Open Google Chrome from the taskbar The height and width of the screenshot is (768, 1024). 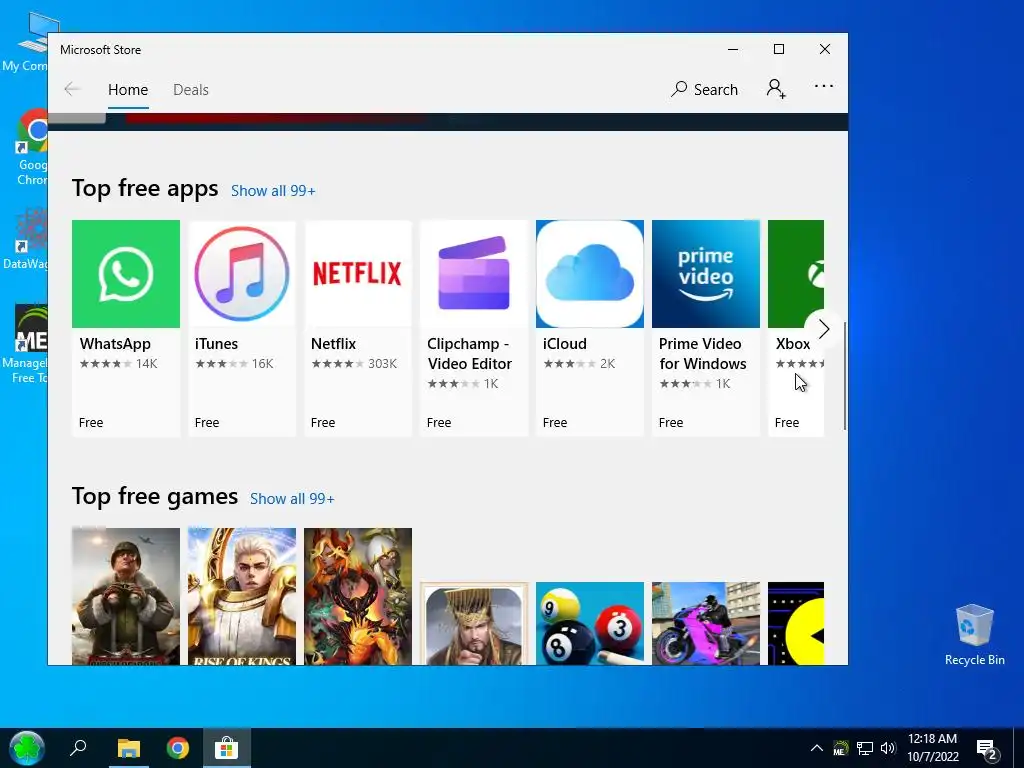[x=178, y=748]
